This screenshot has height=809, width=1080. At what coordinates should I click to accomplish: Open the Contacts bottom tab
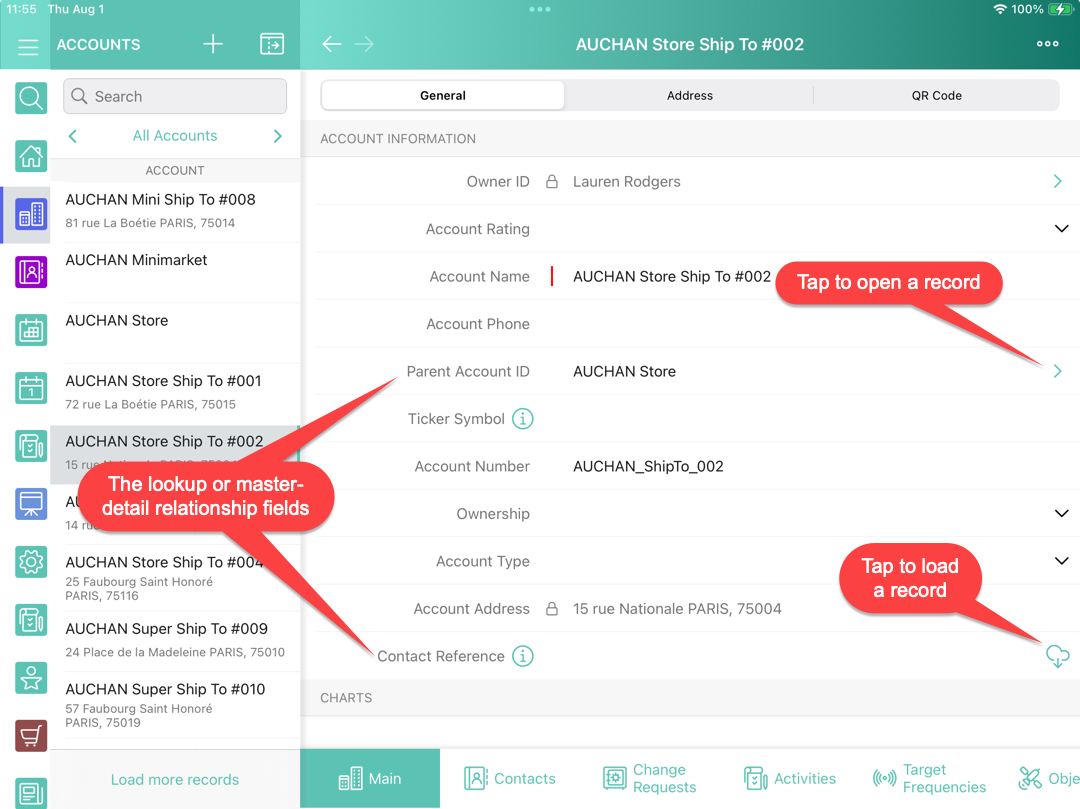coord(510,779)
